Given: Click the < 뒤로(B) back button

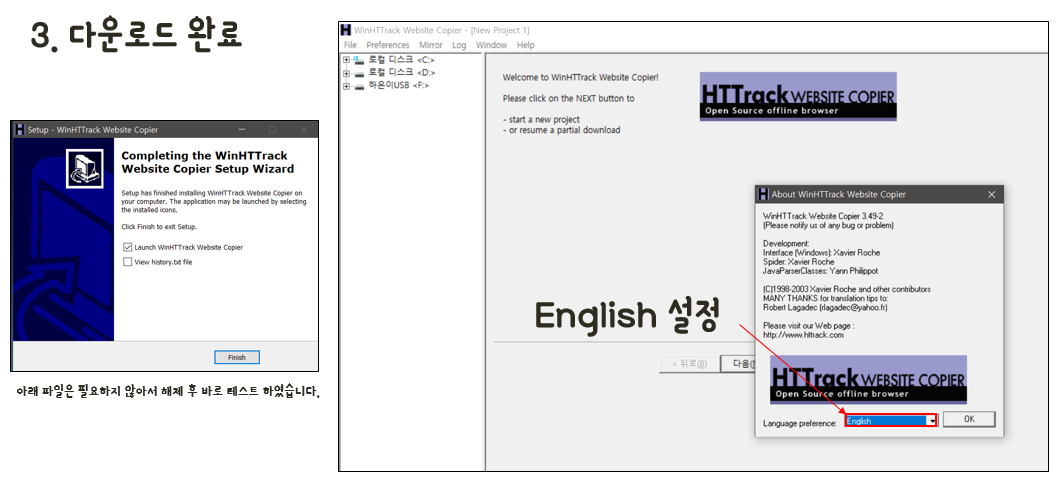Looking at the screenshot, I should click(689, 364).
